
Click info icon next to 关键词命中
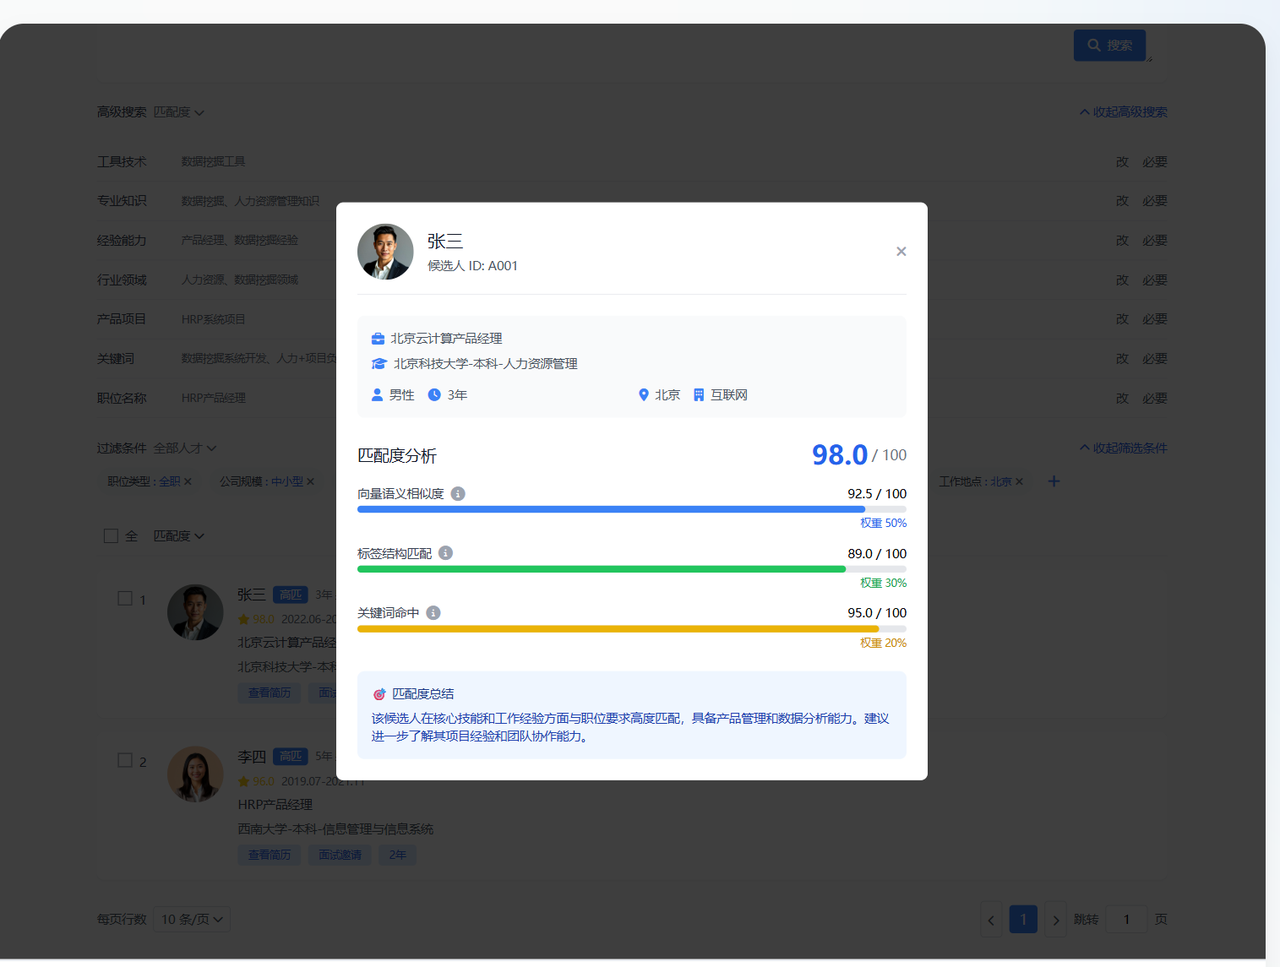[x=433, y=613]
